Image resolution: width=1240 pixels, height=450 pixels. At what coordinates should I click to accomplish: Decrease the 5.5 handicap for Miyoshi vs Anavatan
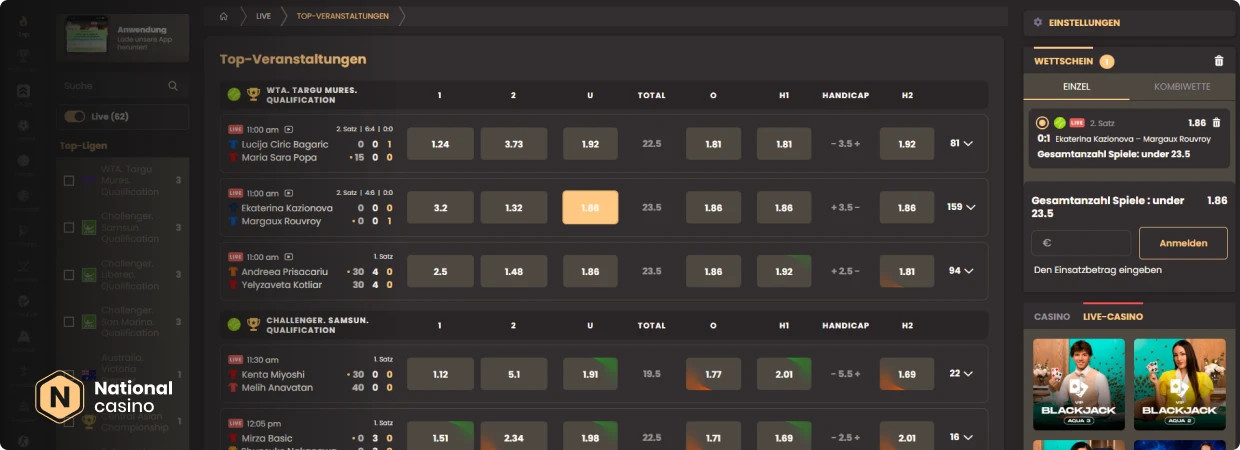(834, 374)
